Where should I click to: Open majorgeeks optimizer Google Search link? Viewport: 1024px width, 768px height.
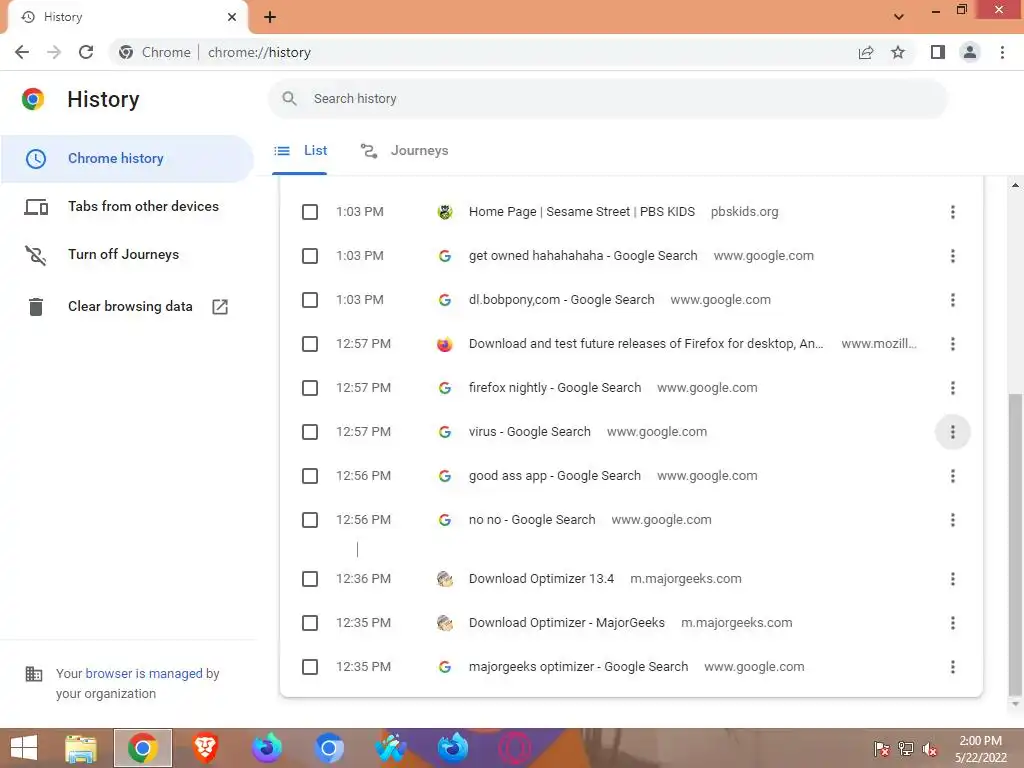pyautogui.click(x=579, y=667)
